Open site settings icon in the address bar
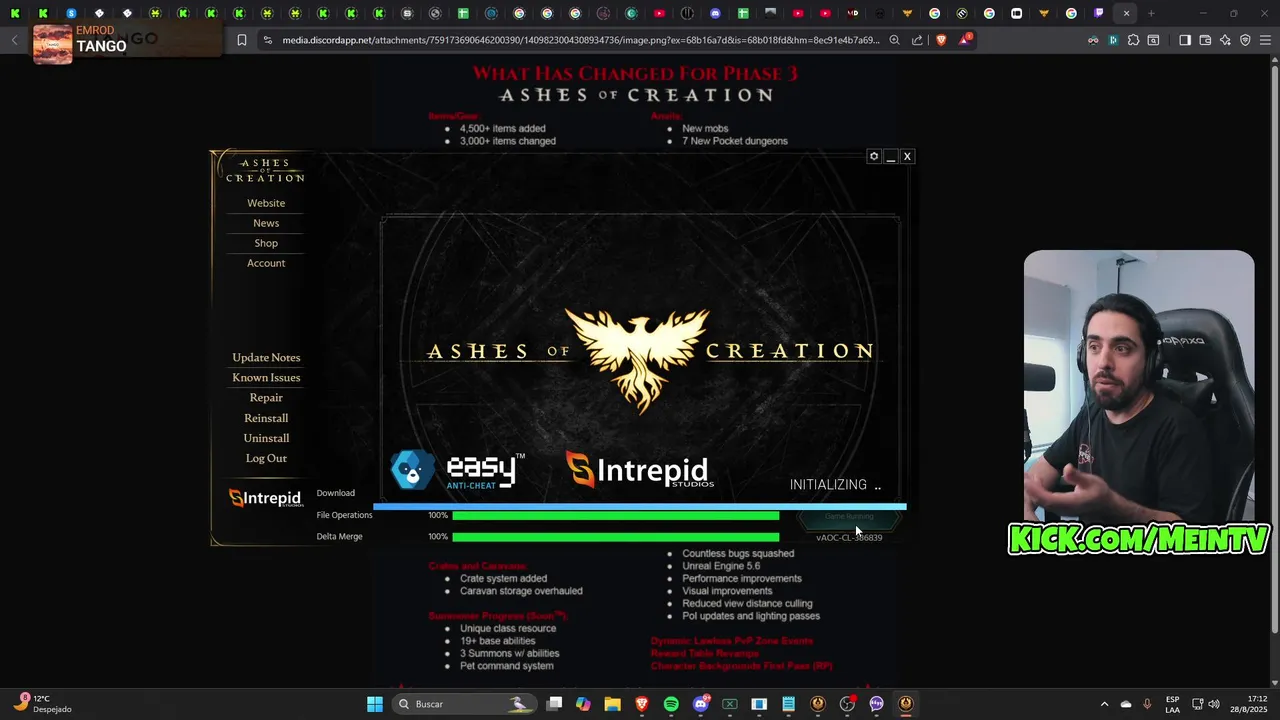The image size is (1280, 720). [267, 40]
